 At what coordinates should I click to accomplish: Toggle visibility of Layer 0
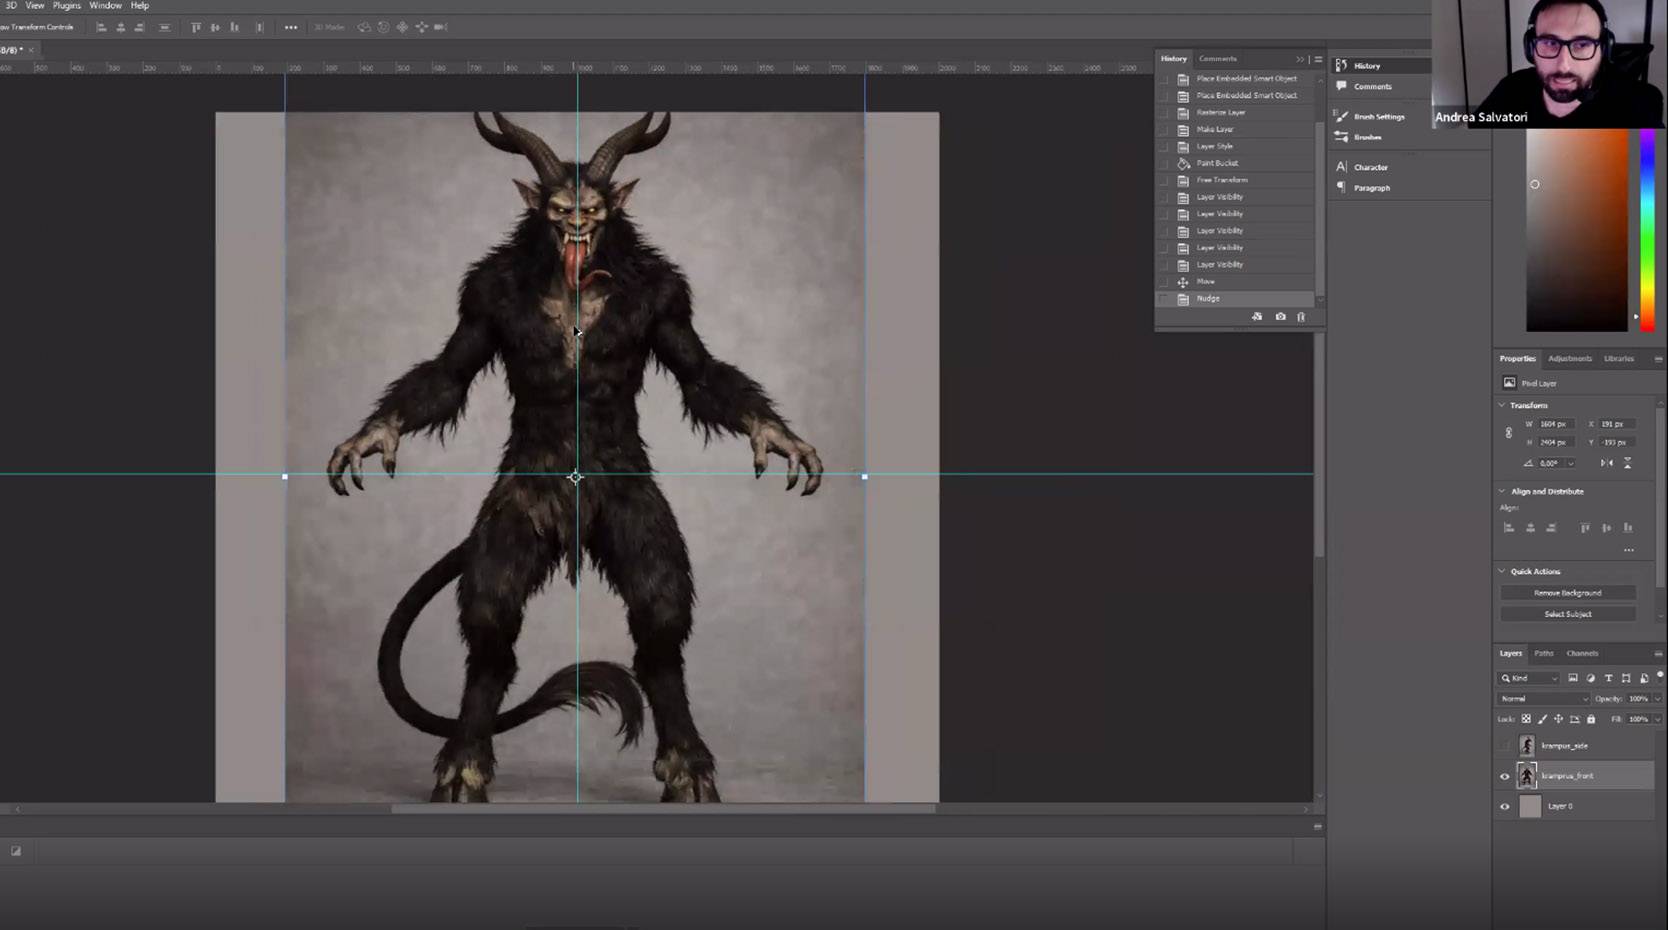click(x=1505, y=806)
